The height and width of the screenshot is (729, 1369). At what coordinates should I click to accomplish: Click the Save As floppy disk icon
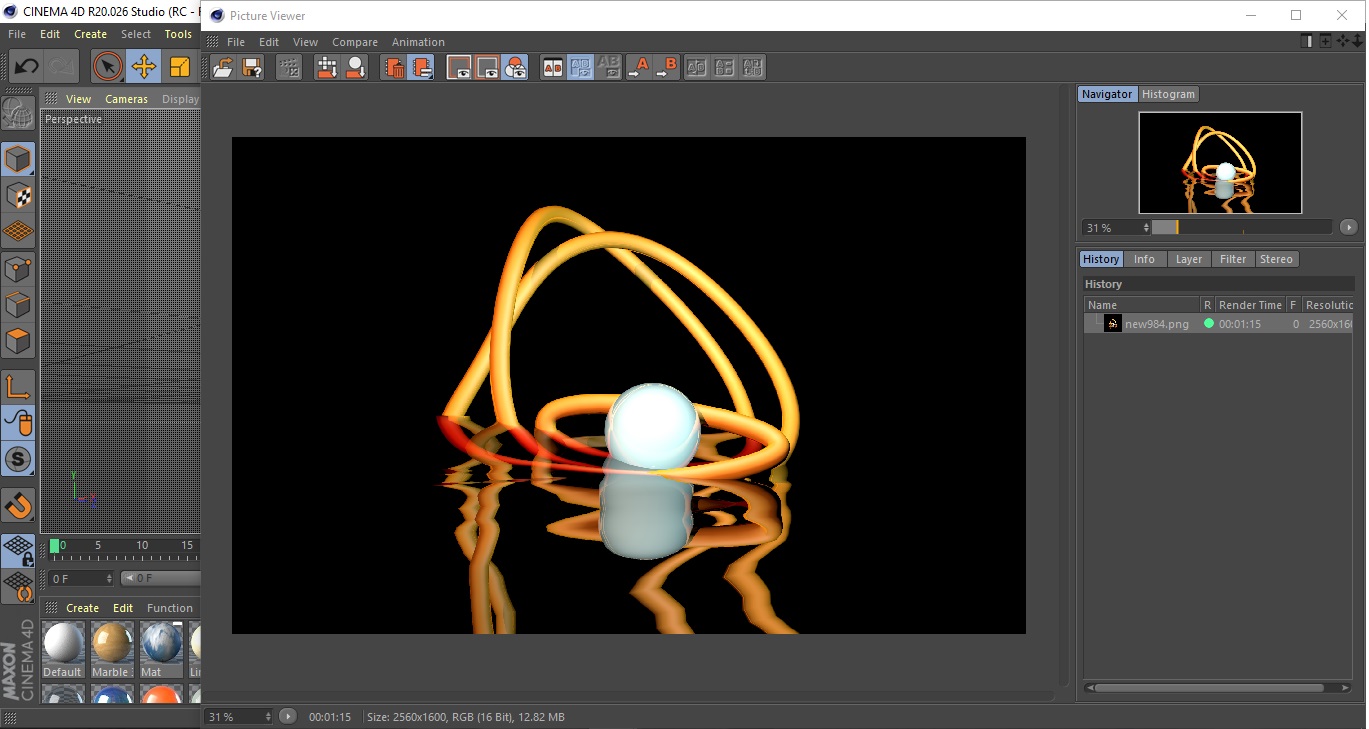tap(252, 67)
